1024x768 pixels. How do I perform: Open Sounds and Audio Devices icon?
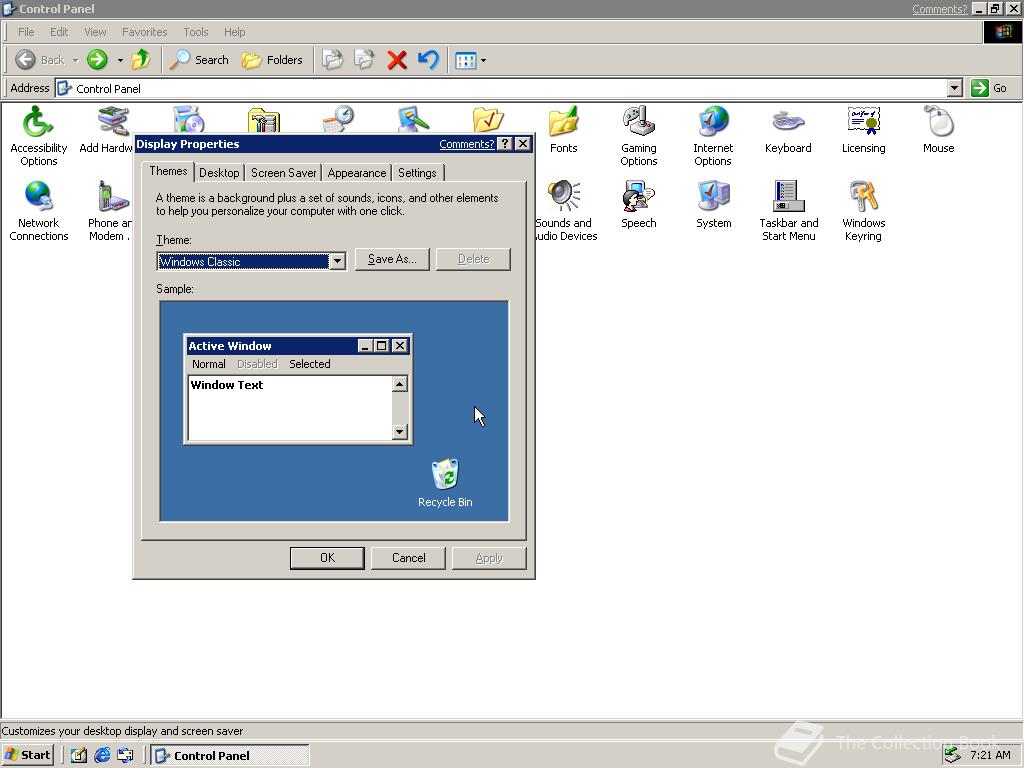click(564, 210)
